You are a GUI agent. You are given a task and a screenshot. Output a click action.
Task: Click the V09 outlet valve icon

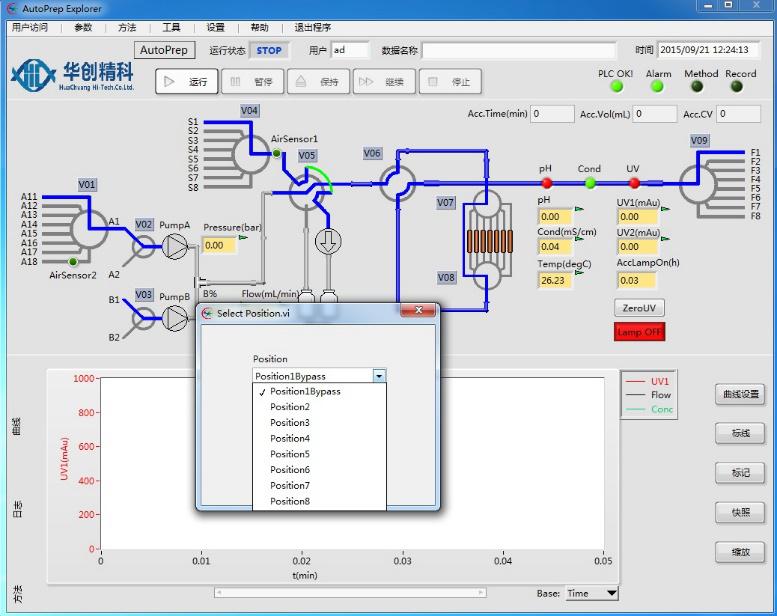(x=698, y=183)
